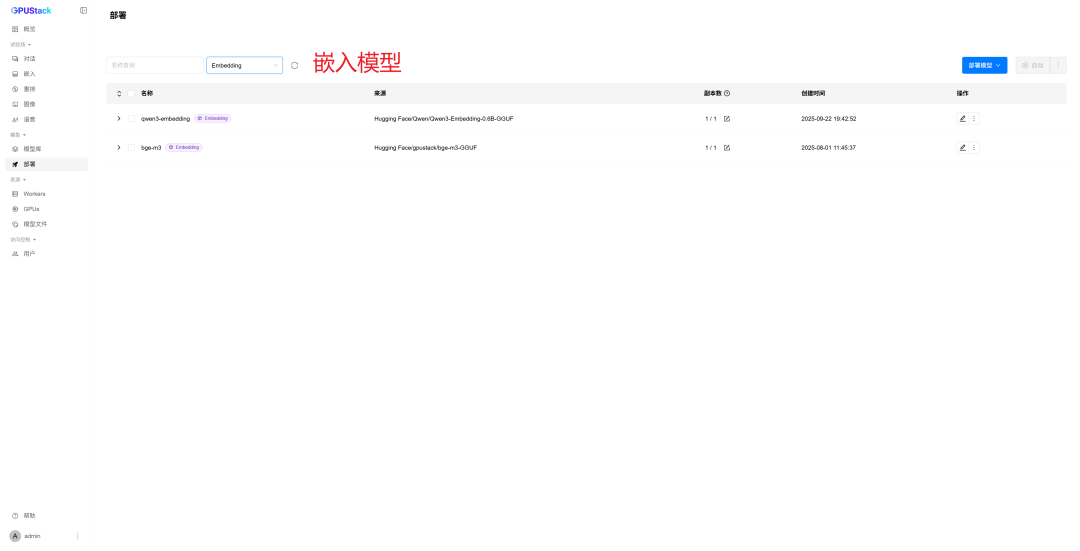
Task: Edit replica count for bge-m3
Action: click(727, 147)
